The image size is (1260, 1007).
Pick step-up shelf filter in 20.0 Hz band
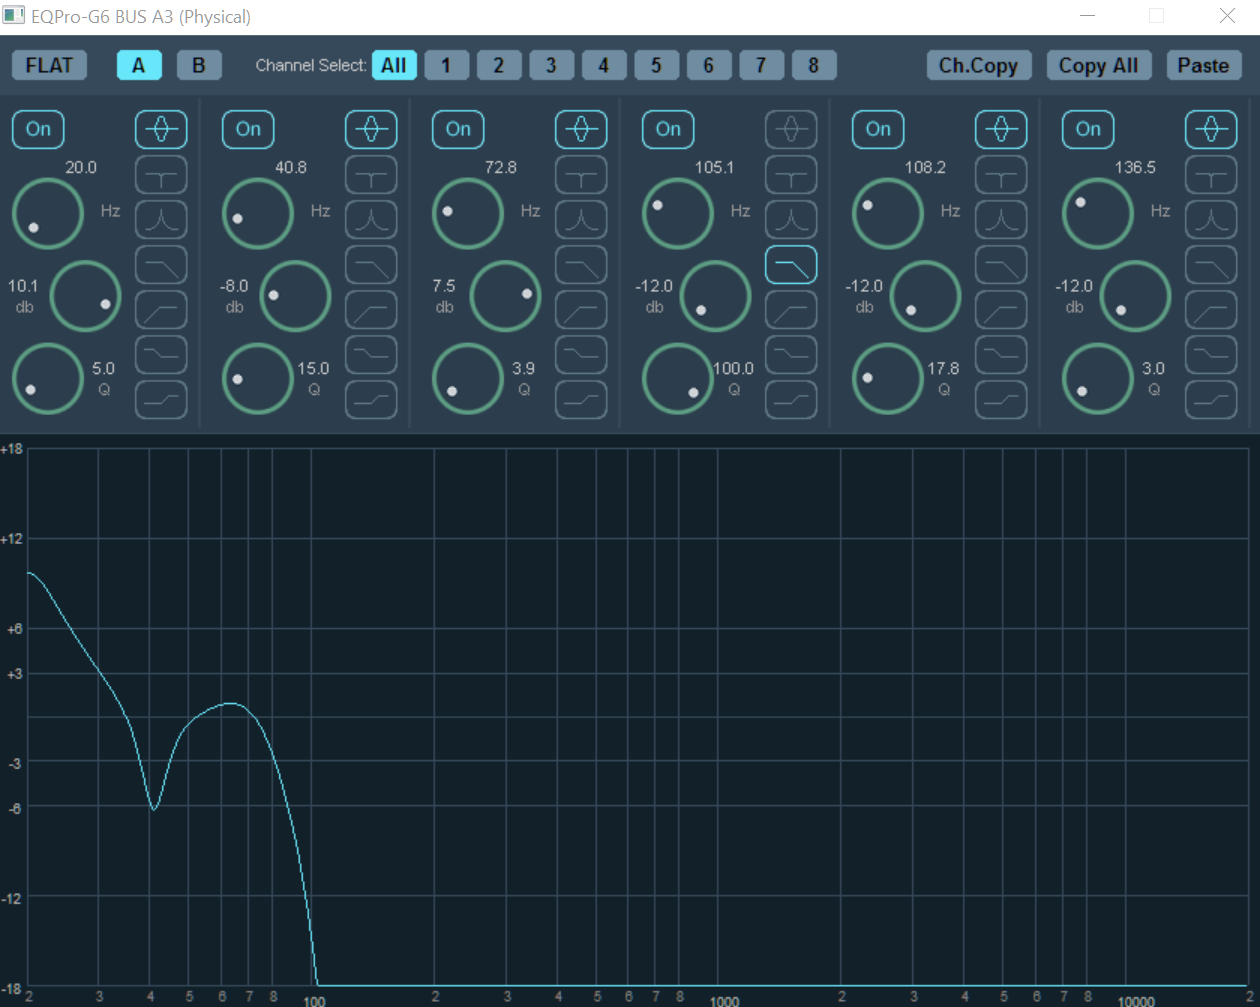tap(161, 399)
